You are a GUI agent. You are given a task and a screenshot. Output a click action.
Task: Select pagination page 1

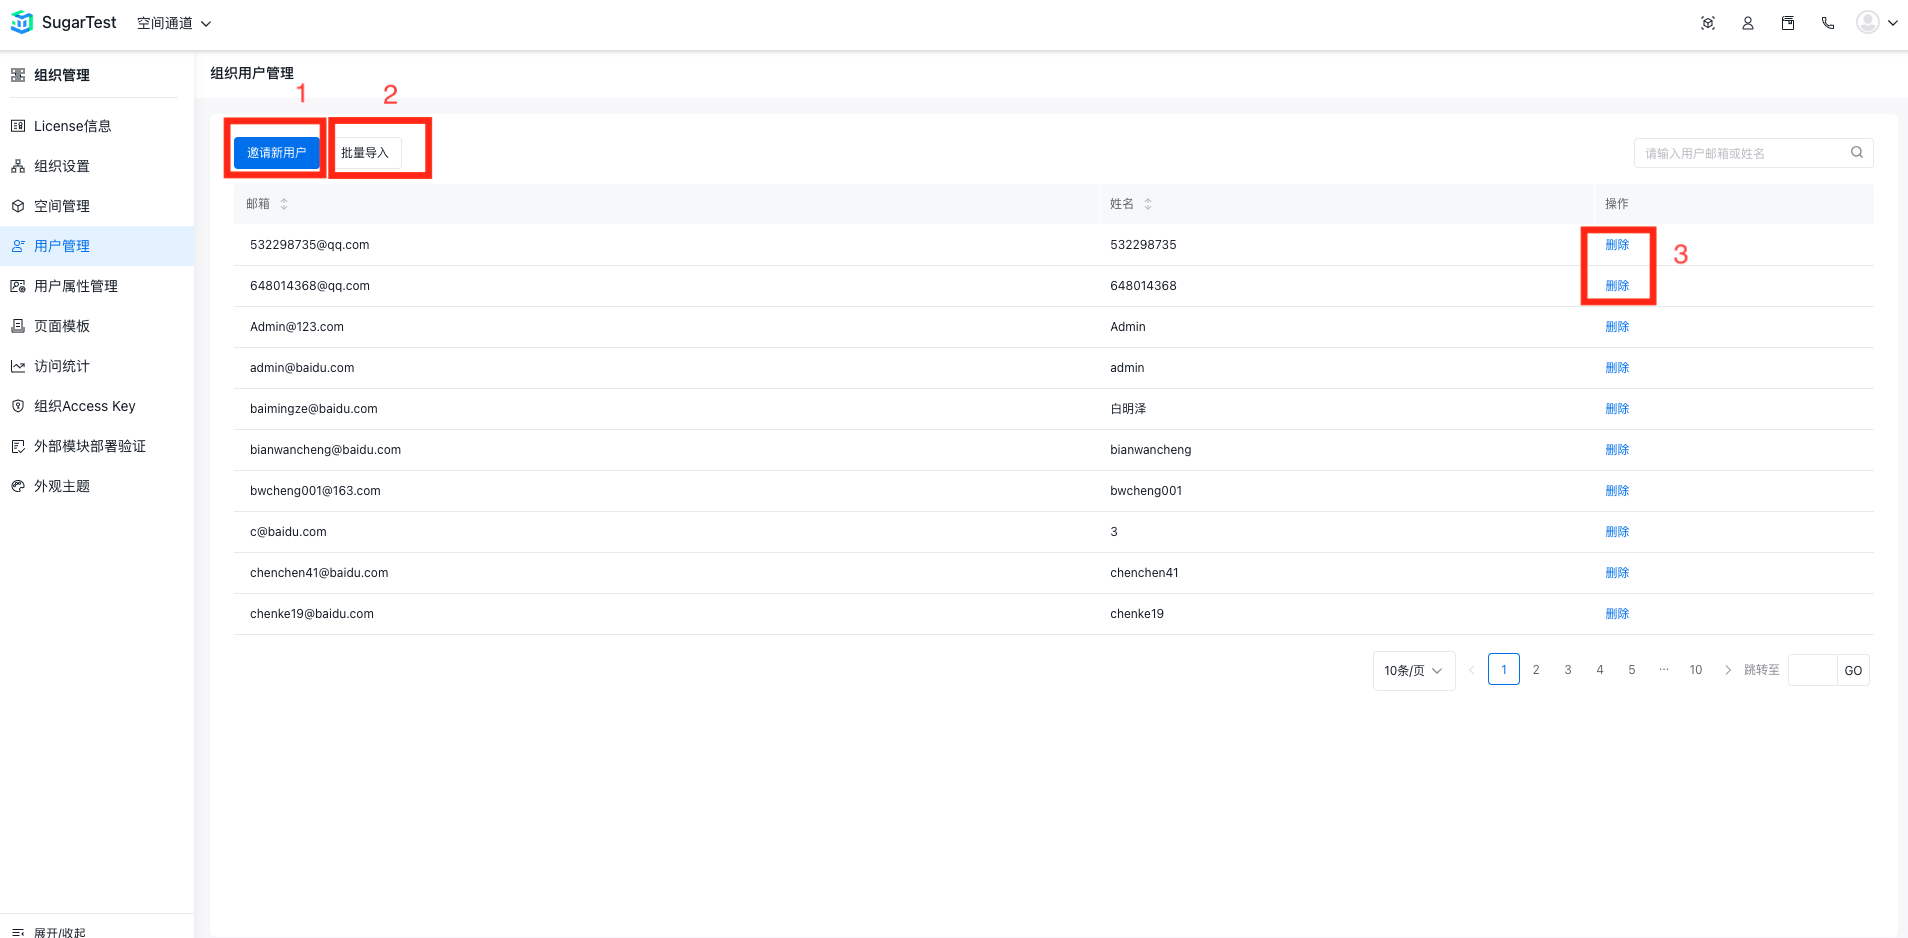click(1504, 669)
